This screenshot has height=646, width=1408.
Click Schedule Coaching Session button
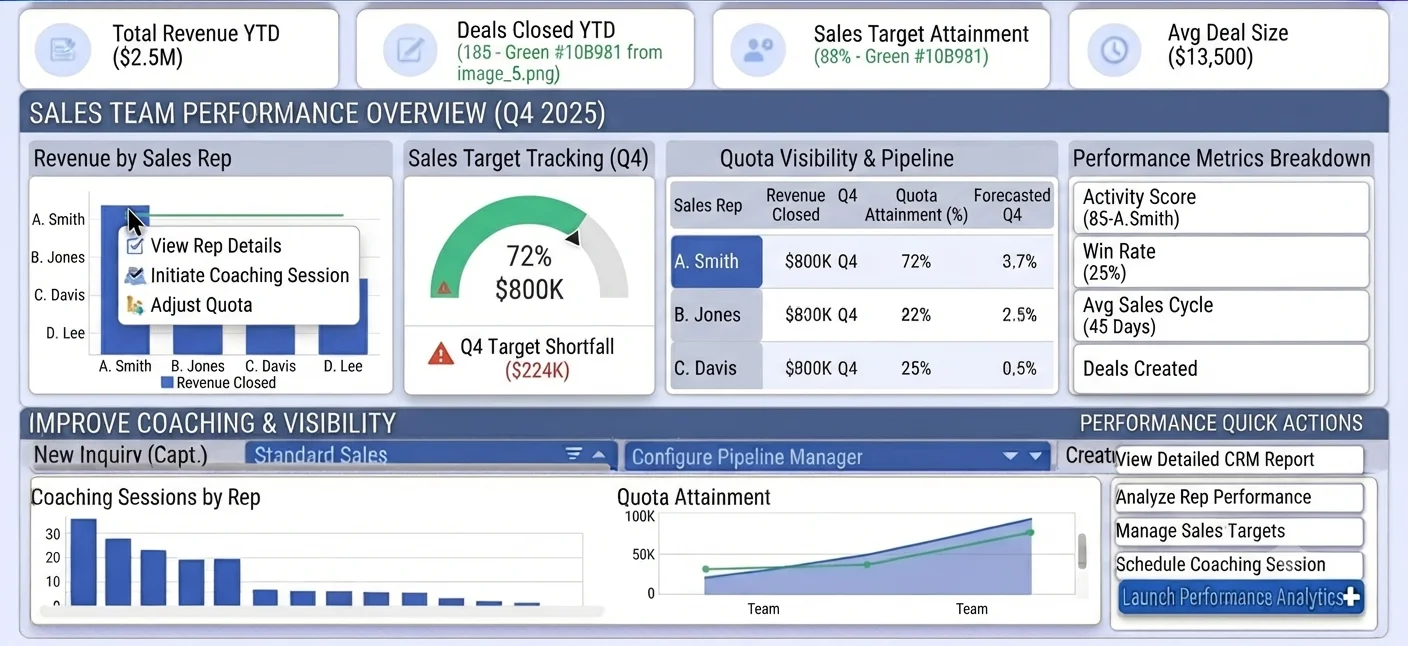tap(1239, 564)
